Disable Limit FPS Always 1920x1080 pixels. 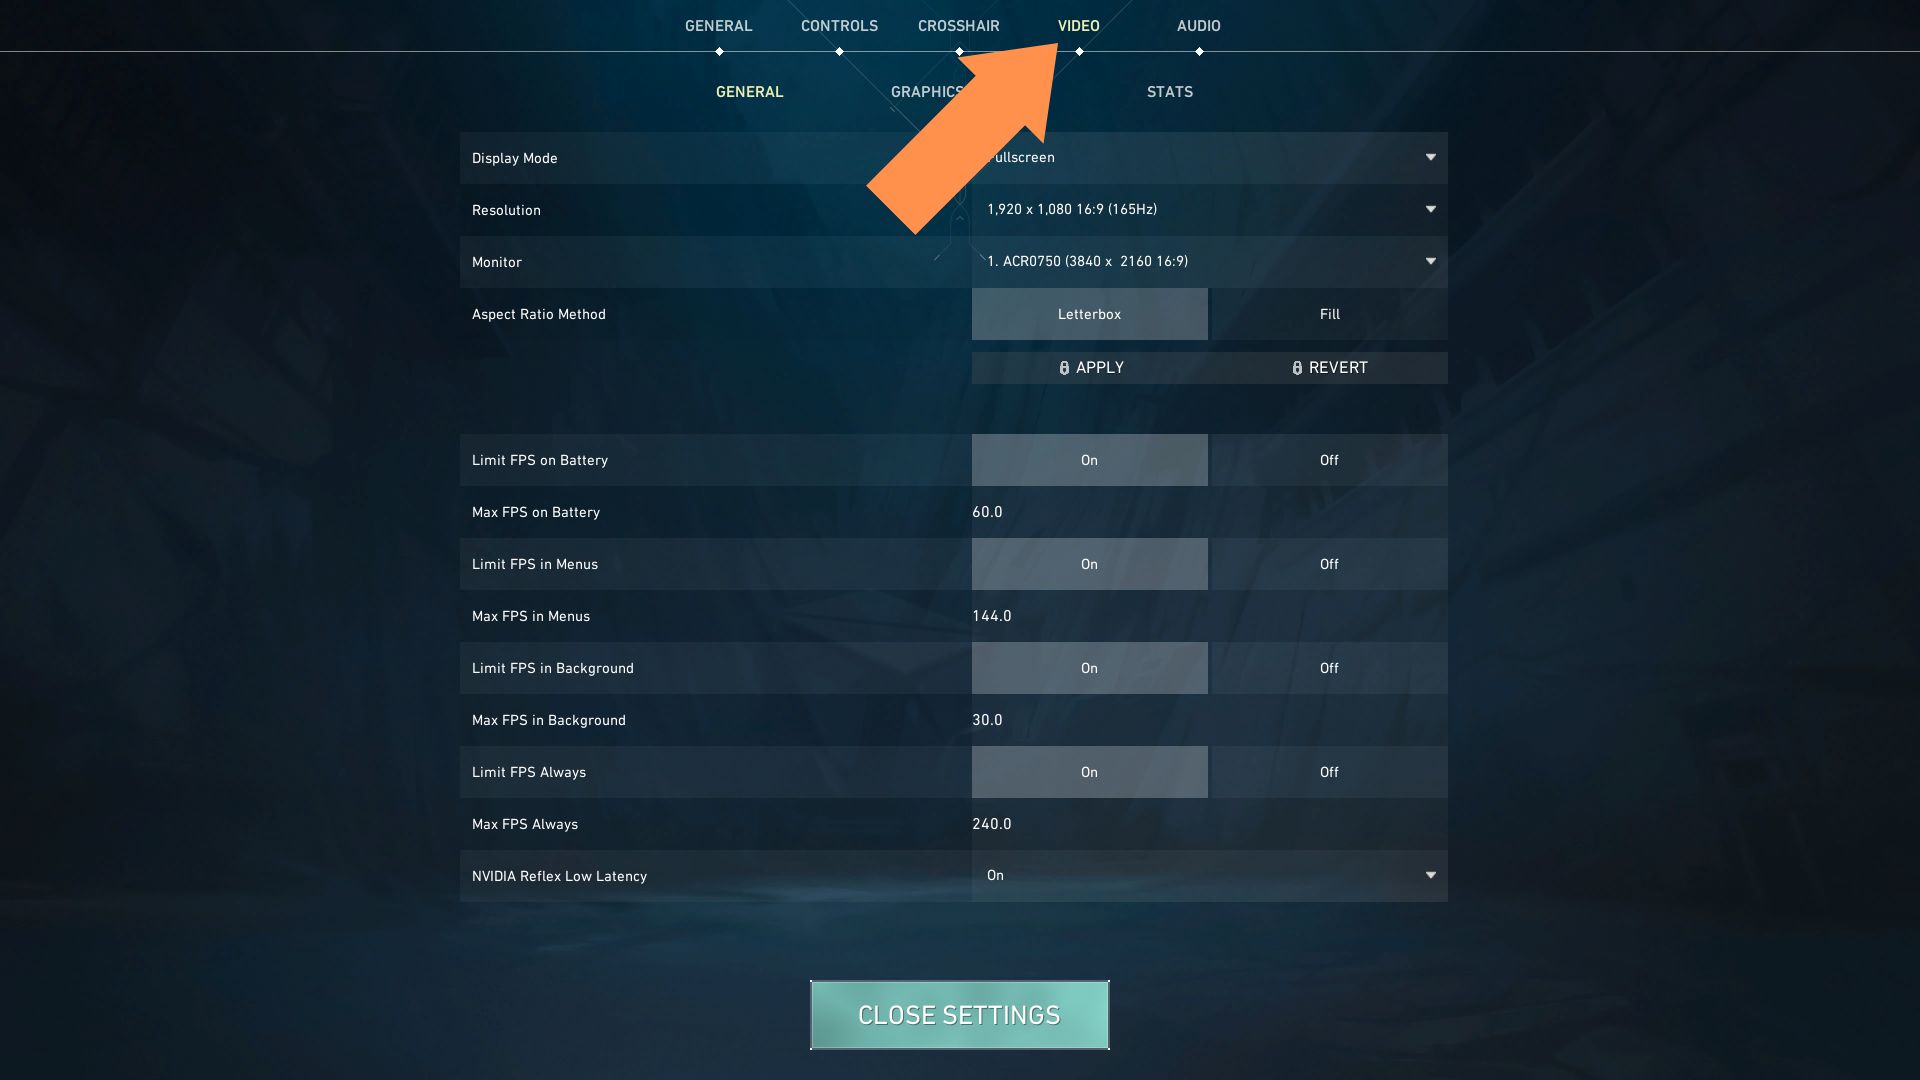pos(1328,771)
